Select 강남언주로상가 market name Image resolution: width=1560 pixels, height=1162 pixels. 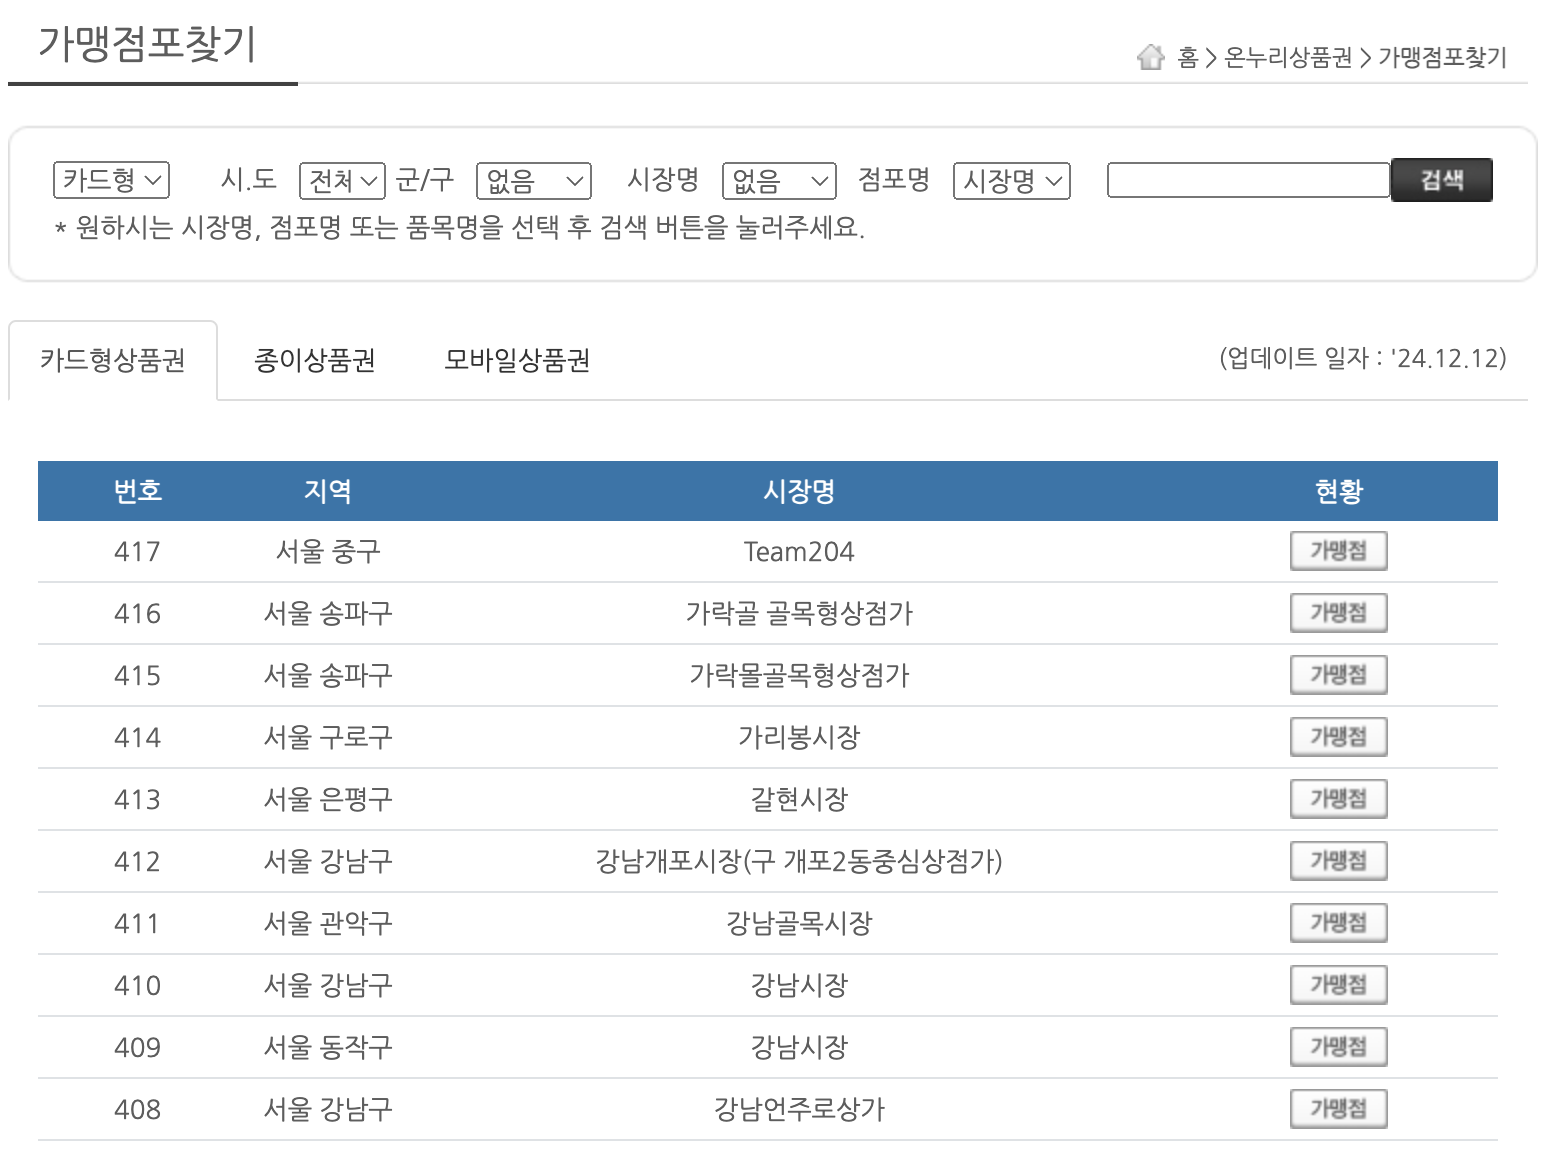click(x=799, y=1109)
